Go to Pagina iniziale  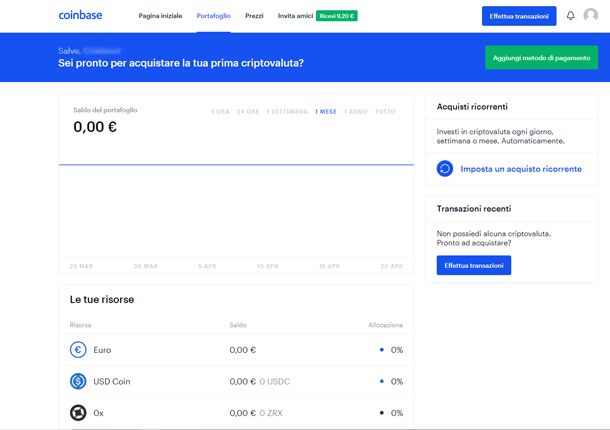tap(160, 16)
